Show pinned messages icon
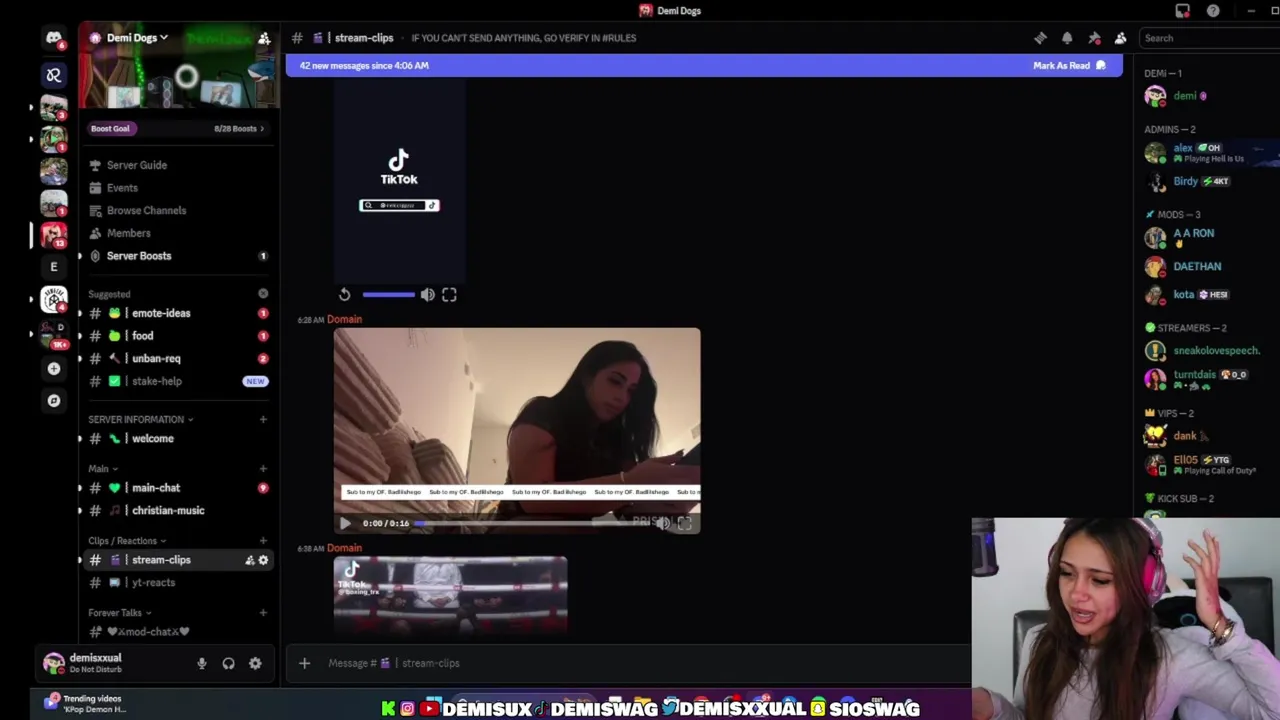The width and height of the screenshot is (1280, 720). (1094, 38)
